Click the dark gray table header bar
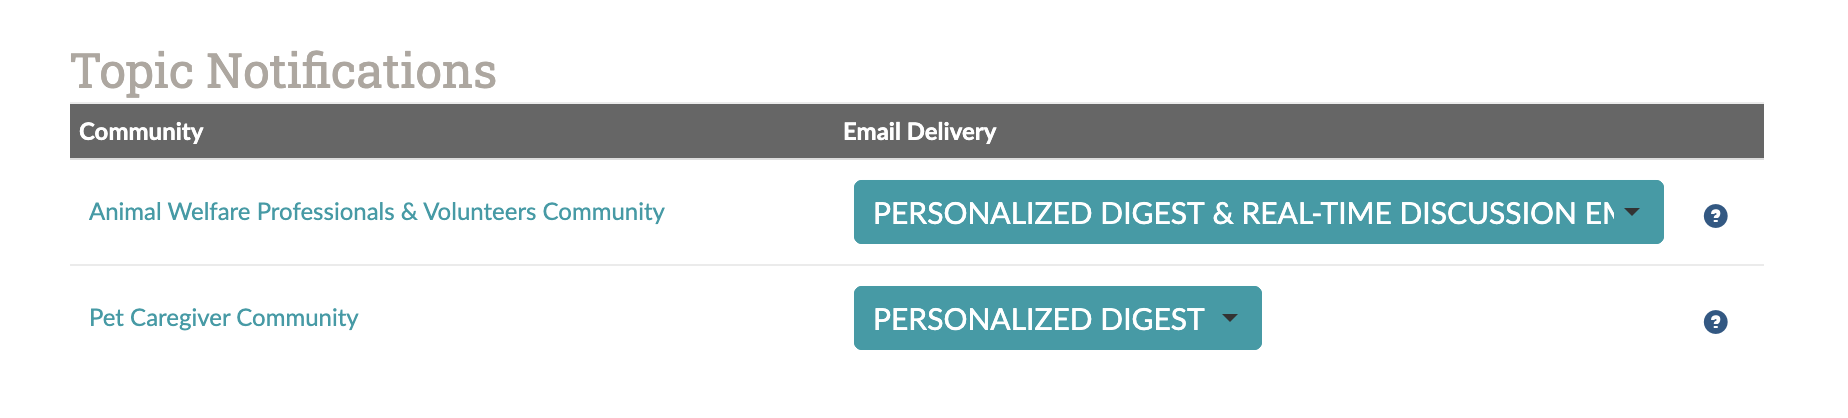This screenshot has height=418, width=1848. tap(916, 131)
